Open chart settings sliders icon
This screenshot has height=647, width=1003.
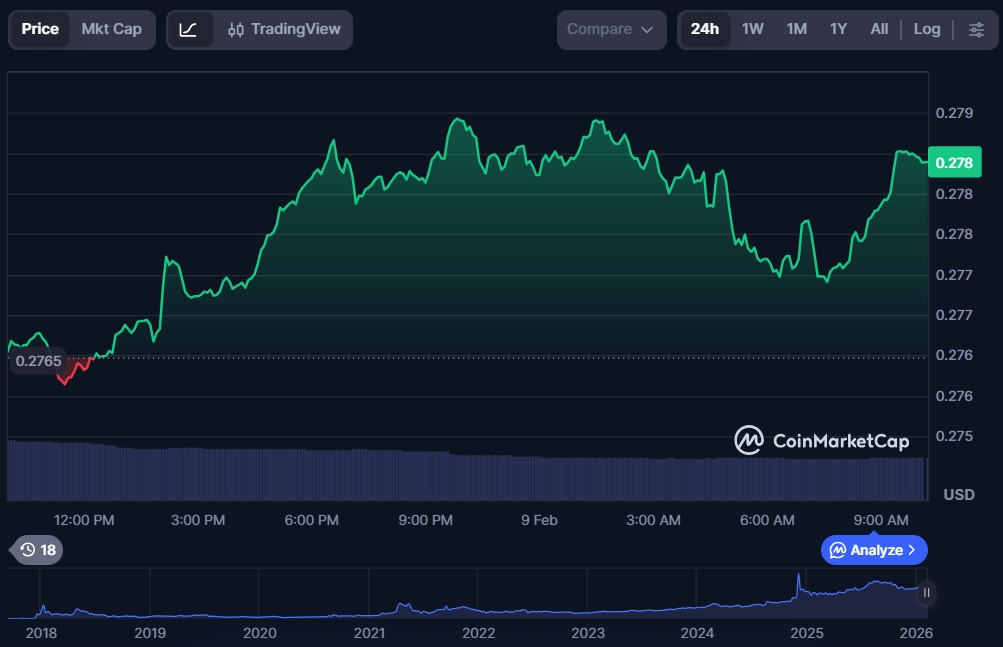pyautogui.click(x=976, y=30)
